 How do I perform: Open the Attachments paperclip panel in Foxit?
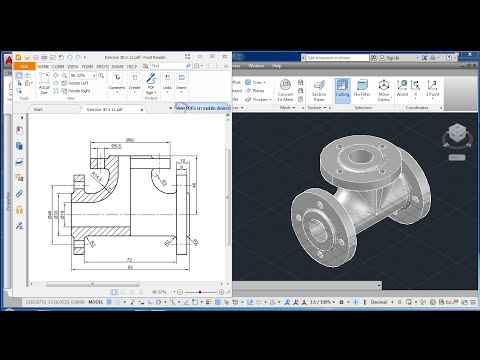[x=19, y=194]
